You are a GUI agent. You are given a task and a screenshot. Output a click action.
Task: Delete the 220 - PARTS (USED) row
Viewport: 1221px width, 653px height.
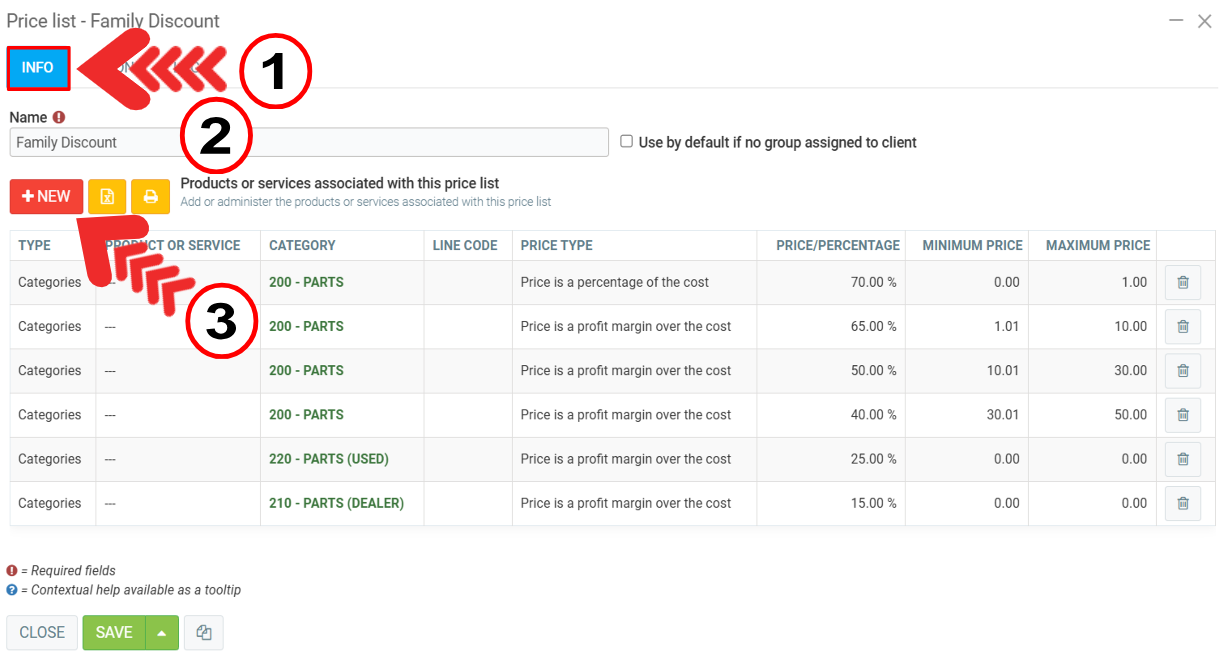(x=1182, y=459)
